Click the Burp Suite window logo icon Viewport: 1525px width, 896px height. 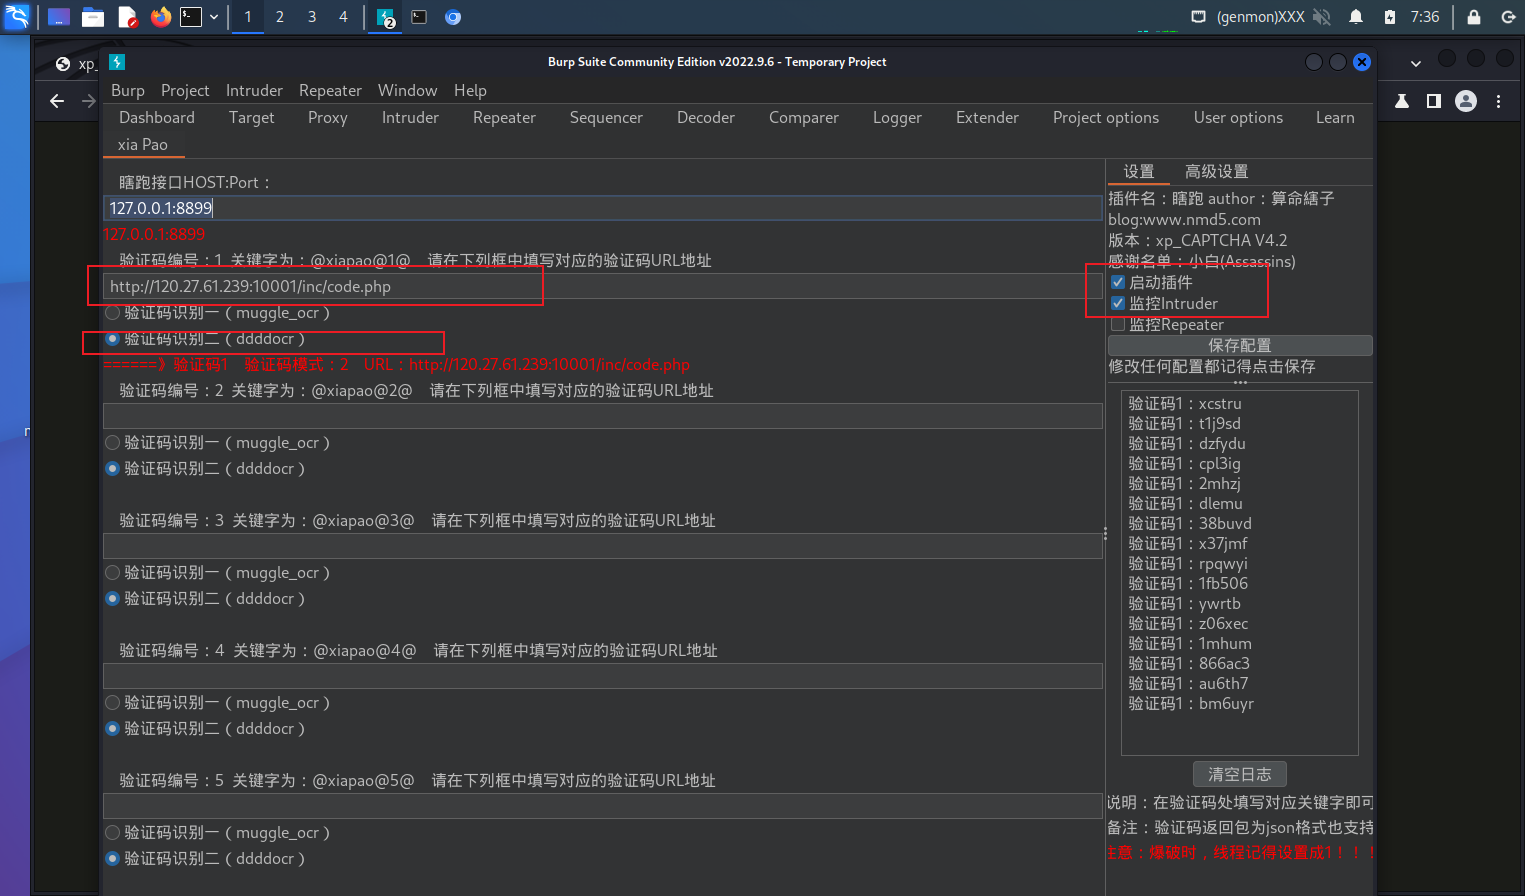117,62
